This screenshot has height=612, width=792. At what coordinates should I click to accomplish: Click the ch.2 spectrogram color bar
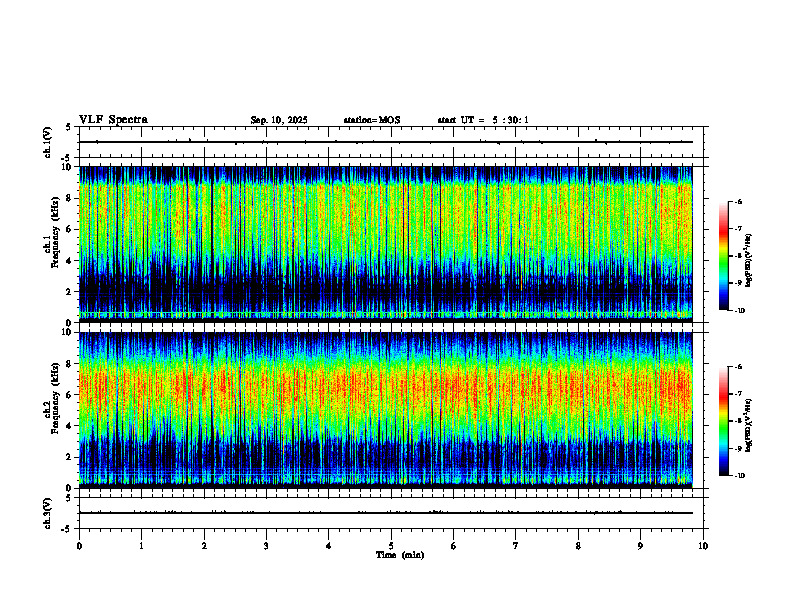tap(723, 421)
